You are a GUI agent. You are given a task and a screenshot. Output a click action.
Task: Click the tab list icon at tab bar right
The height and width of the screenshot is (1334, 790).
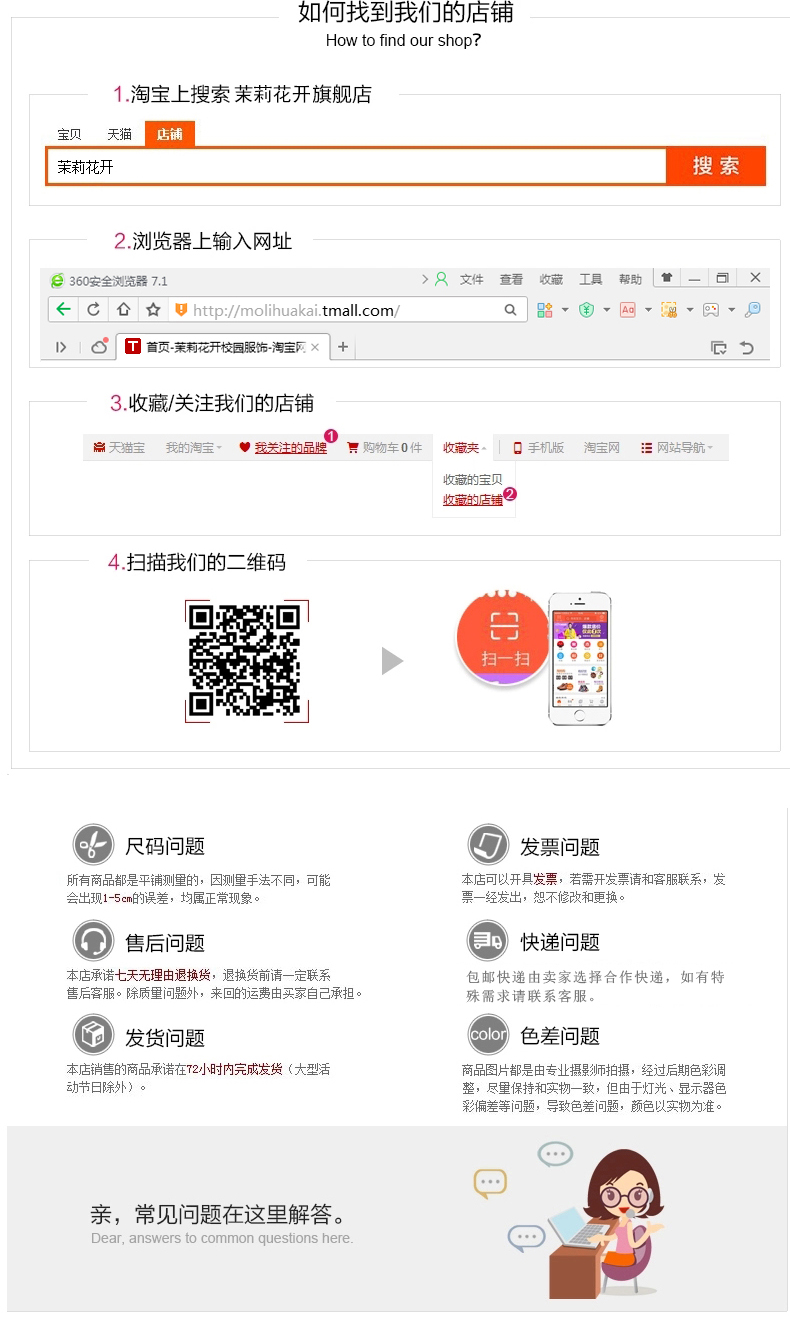(x=718, y=347)
